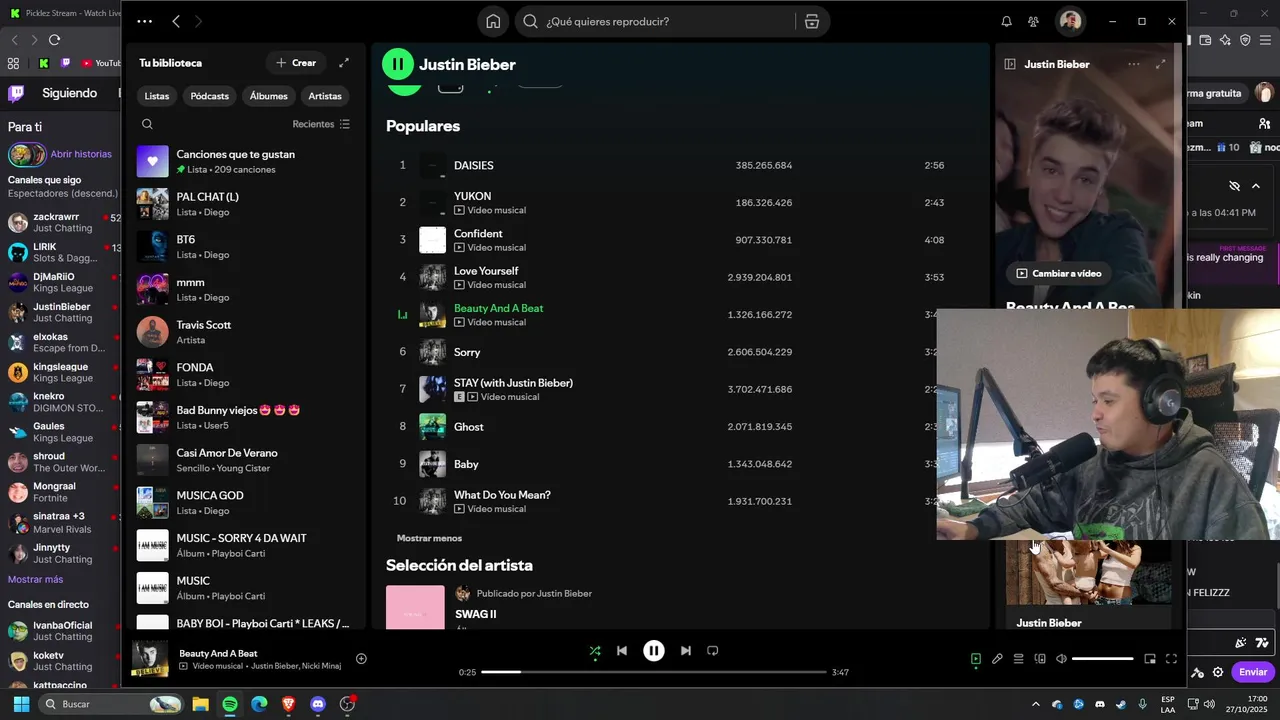The image size is (1280, 720).
Task: Open the Spotify Browse icon in search bar
Action: tap(811, 21)
